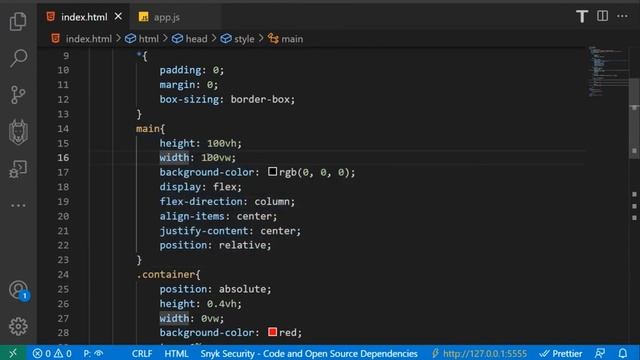Close the index.html tab
The height and width of the screenshot is (360, 640).
(x=118, y=16)
